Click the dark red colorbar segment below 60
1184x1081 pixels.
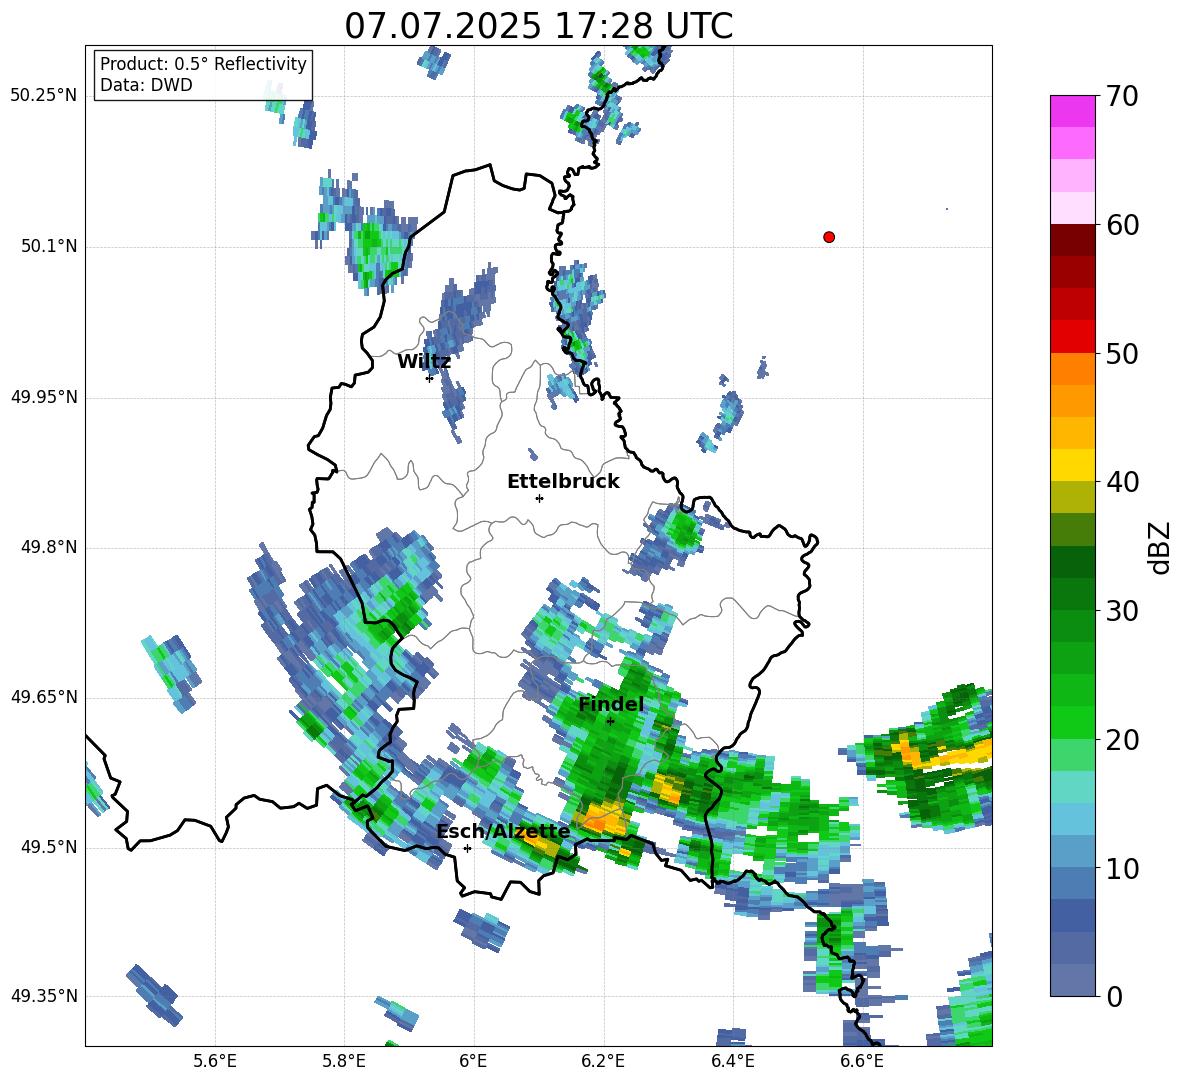point(1072,240)
